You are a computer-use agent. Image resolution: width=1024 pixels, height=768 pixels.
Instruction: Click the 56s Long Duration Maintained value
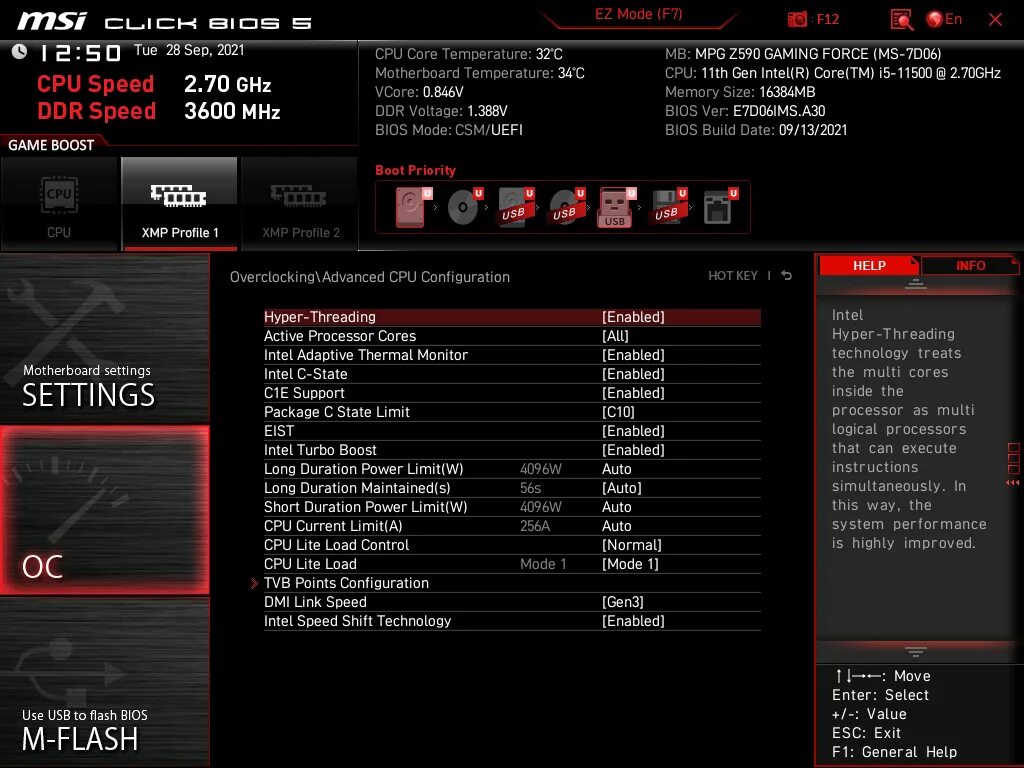tap(530, 488)
